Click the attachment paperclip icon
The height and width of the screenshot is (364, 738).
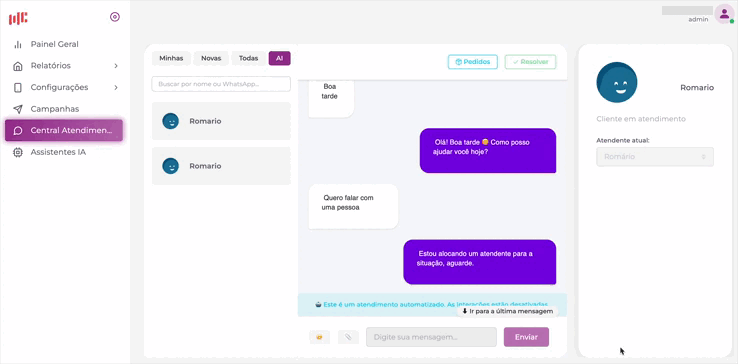pyautogui.click(x=348, y=337)
